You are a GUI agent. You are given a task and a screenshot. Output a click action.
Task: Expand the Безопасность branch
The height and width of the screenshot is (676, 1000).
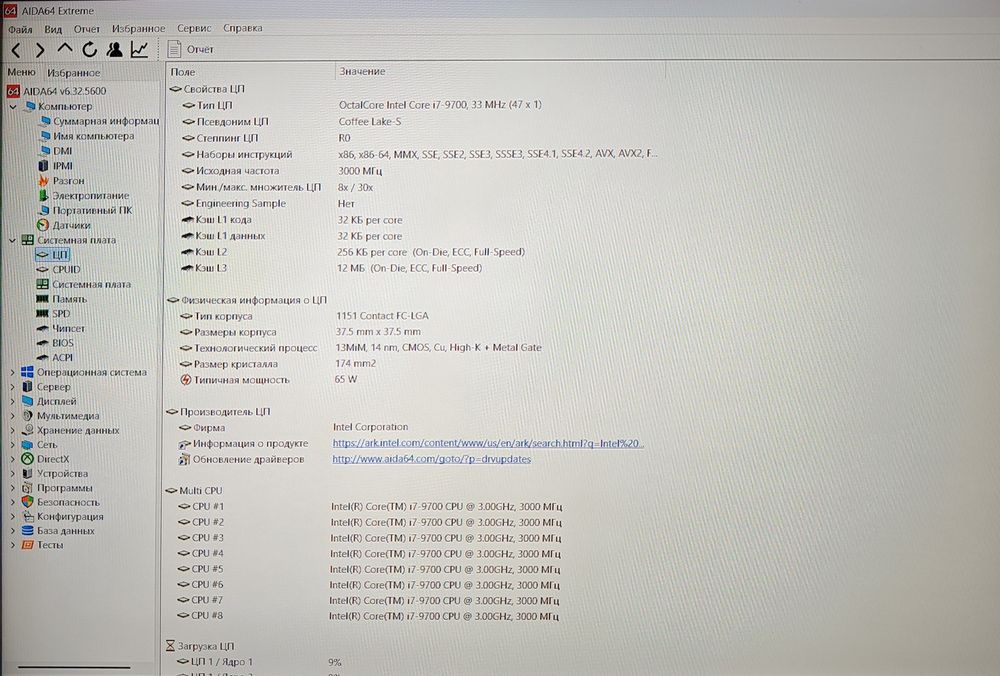point(12,503)
